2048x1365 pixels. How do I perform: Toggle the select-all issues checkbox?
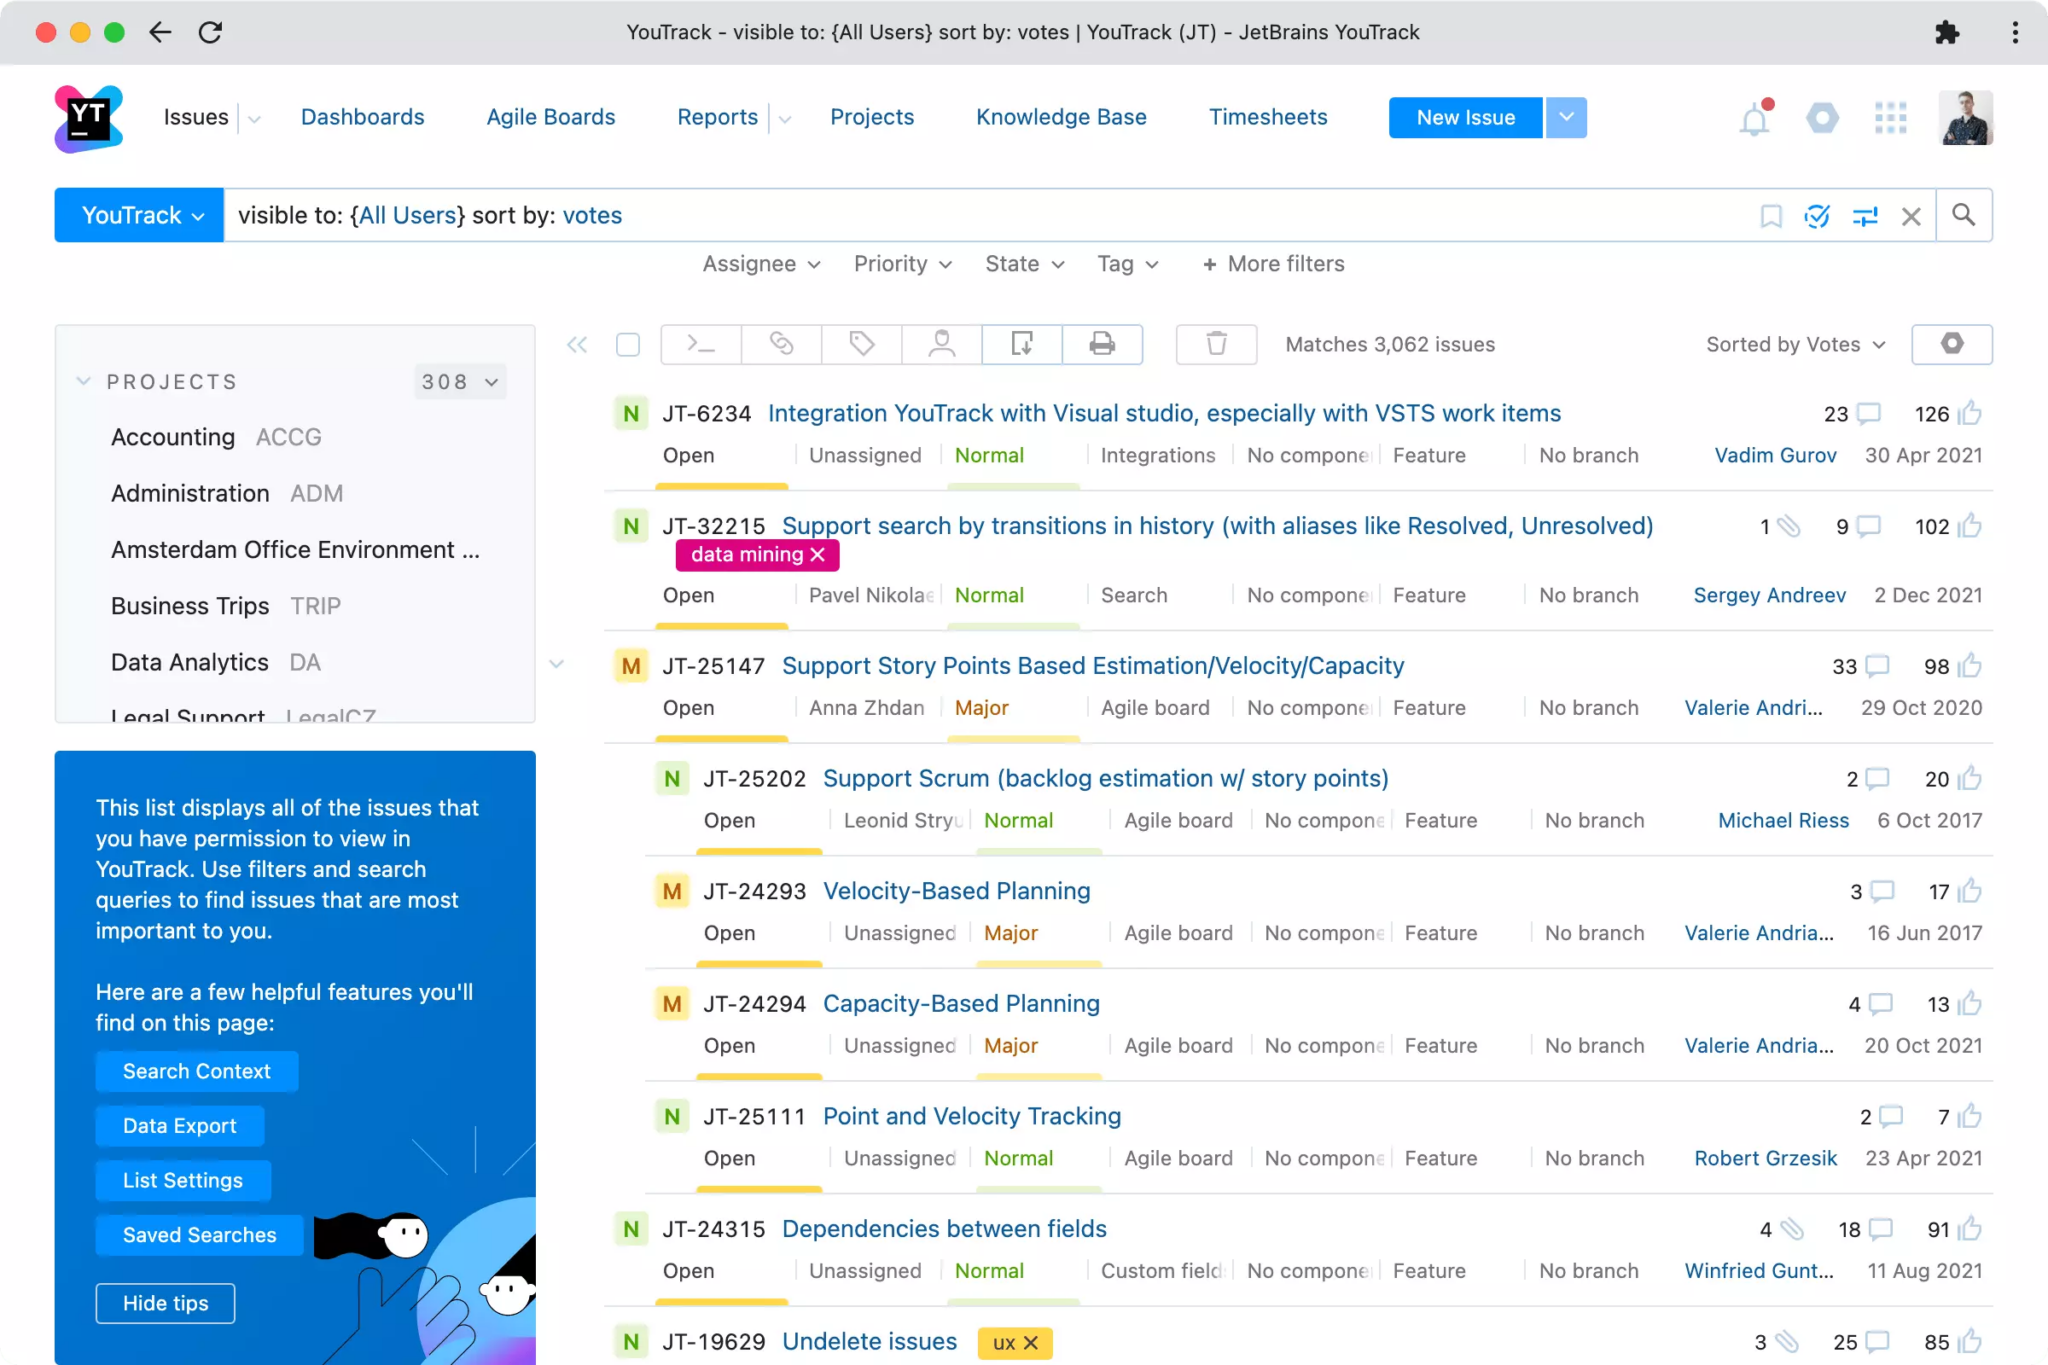(628, 344)
